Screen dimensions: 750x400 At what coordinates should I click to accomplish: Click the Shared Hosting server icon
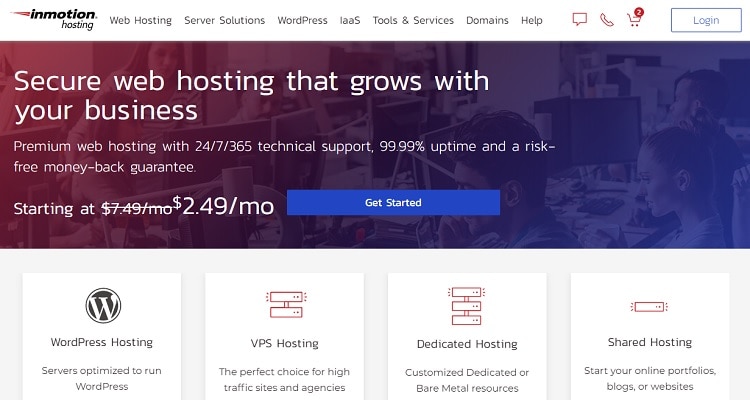coord(649,306)
